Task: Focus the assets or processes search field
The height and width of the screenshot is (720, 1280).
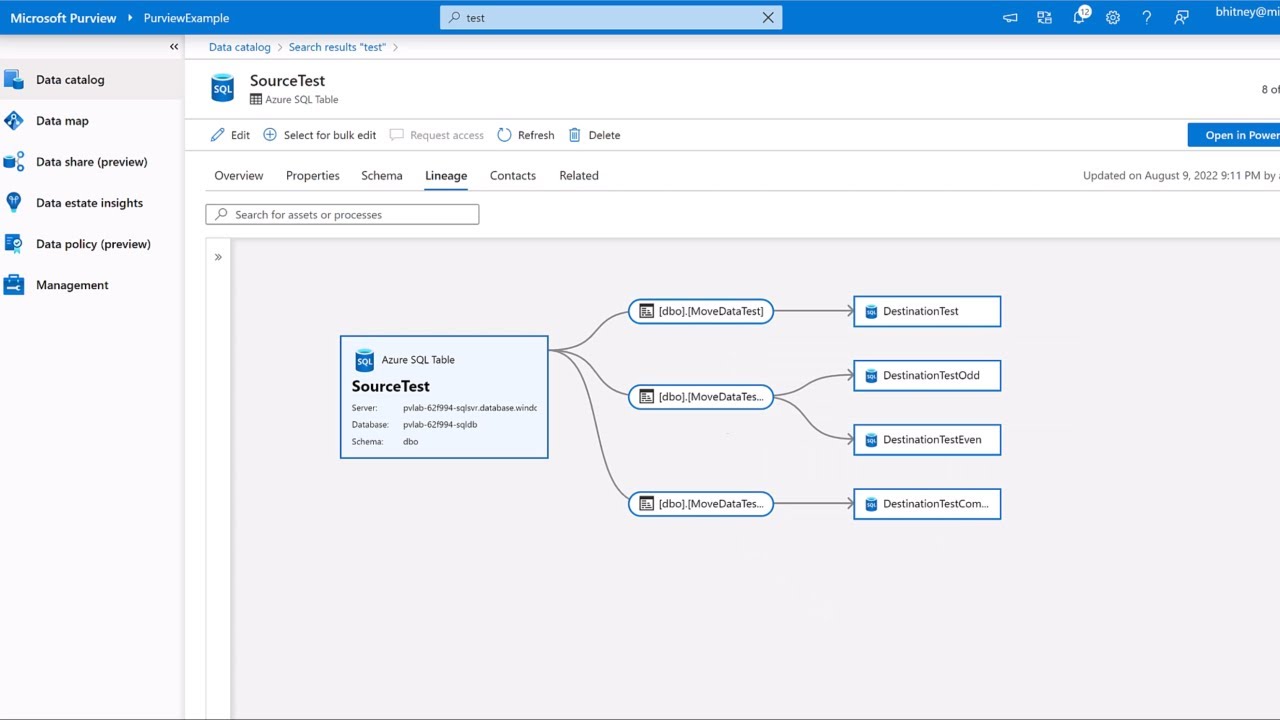Action: click(342, 215)
